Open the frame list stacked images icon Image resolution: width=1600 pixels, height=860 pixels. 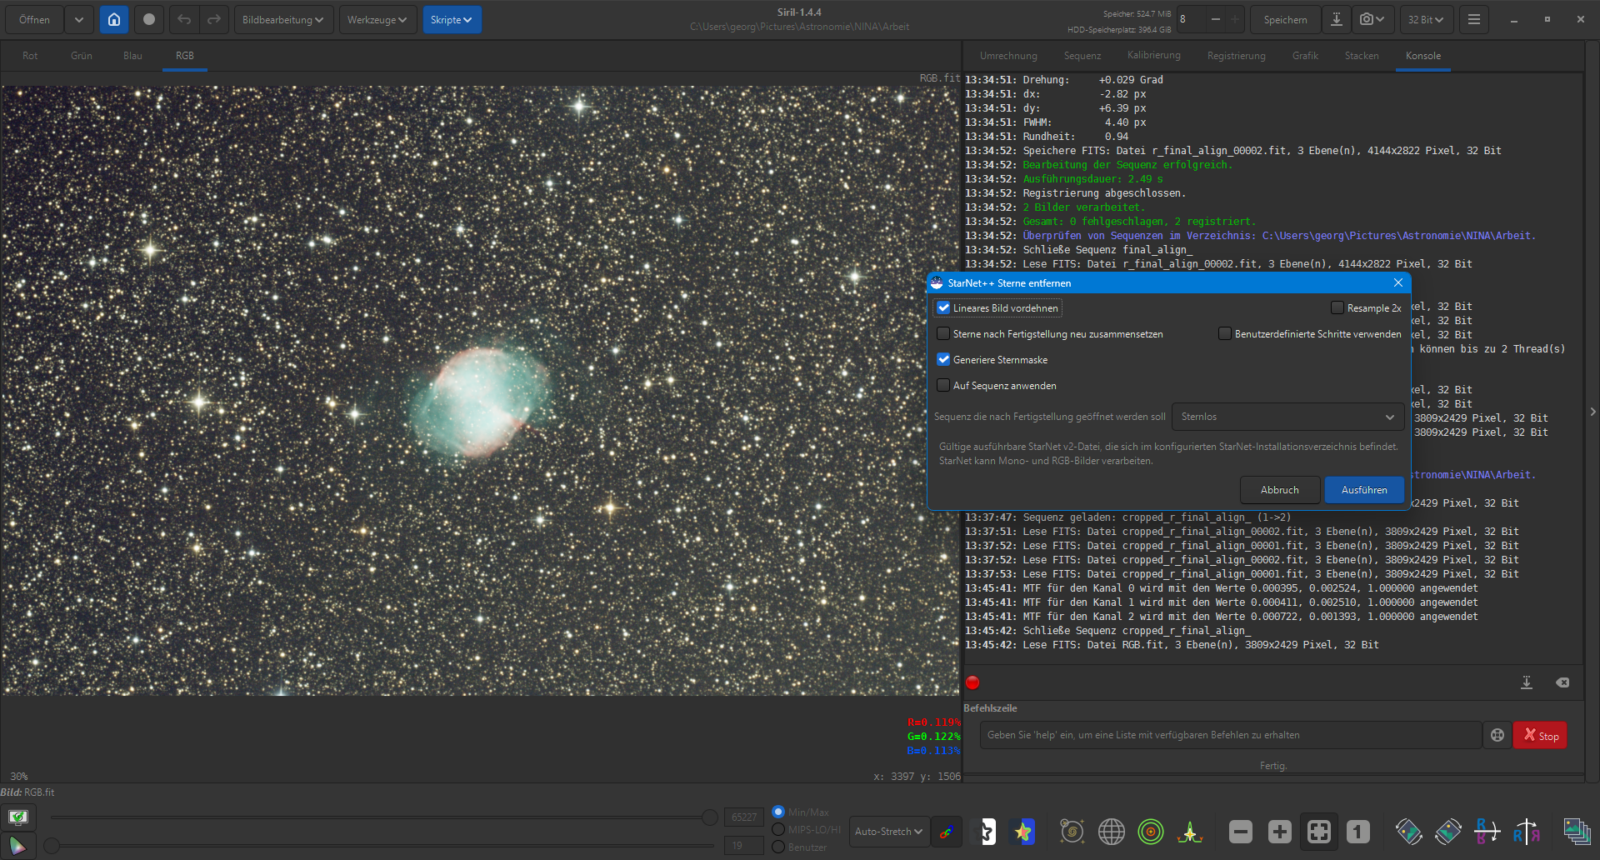tap(1577, 831)
